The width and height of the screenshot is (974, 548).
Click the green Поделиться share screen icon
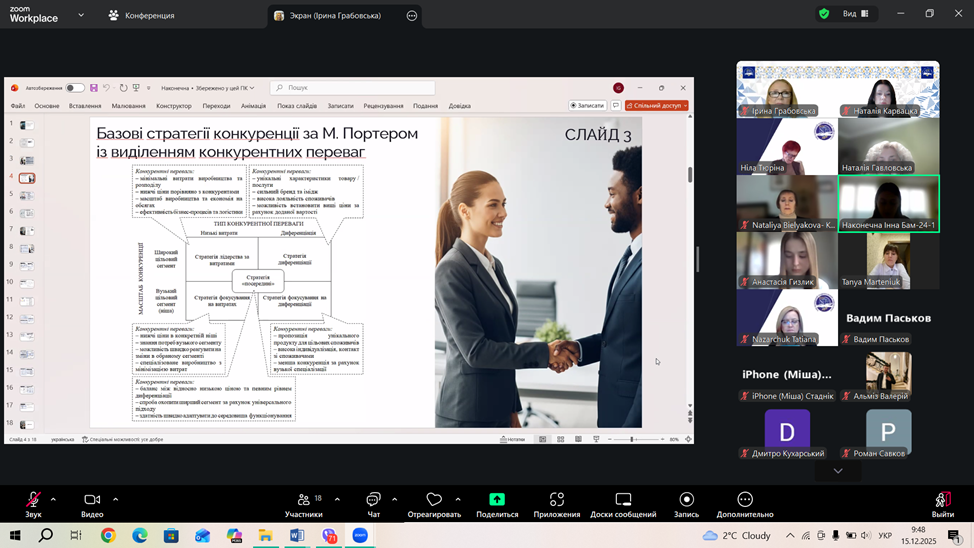497,500
